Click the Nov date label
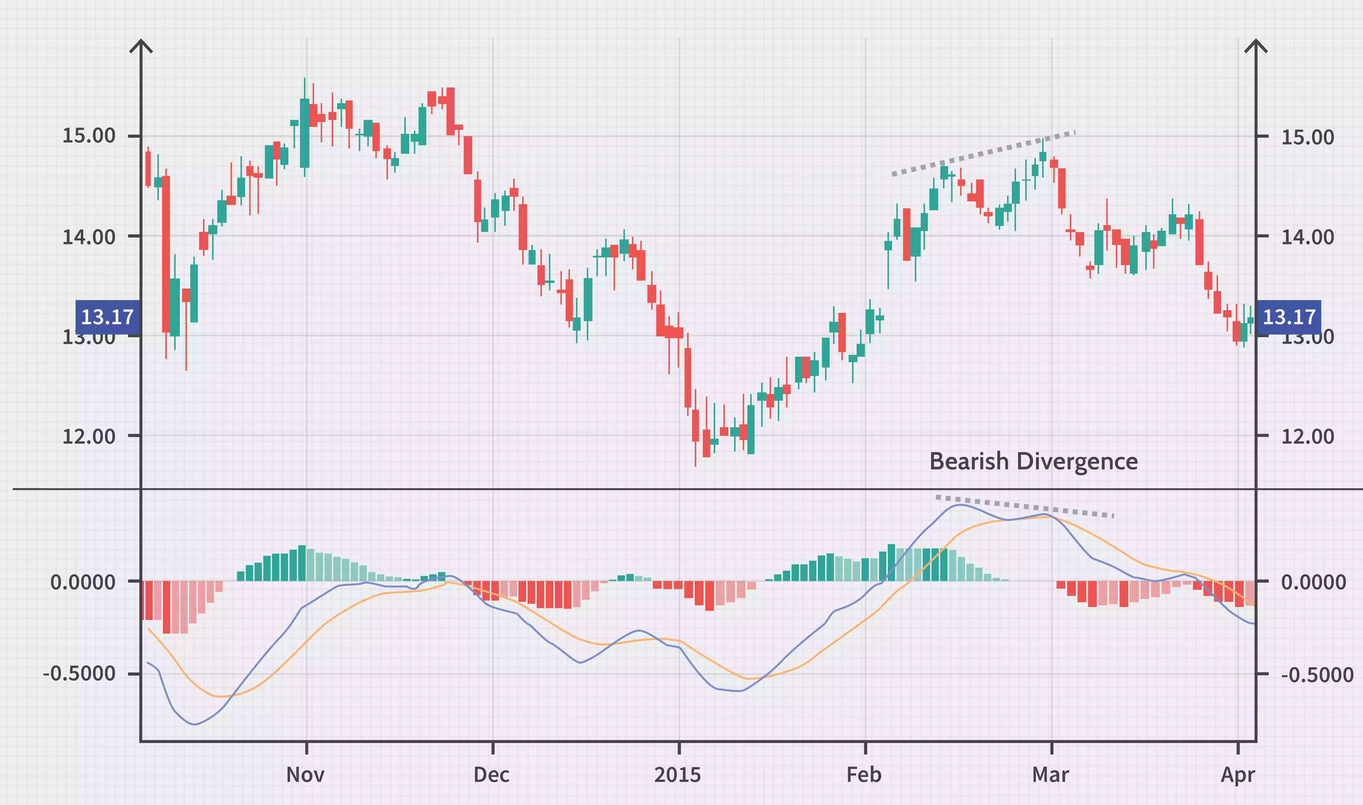 pos(305,775)
